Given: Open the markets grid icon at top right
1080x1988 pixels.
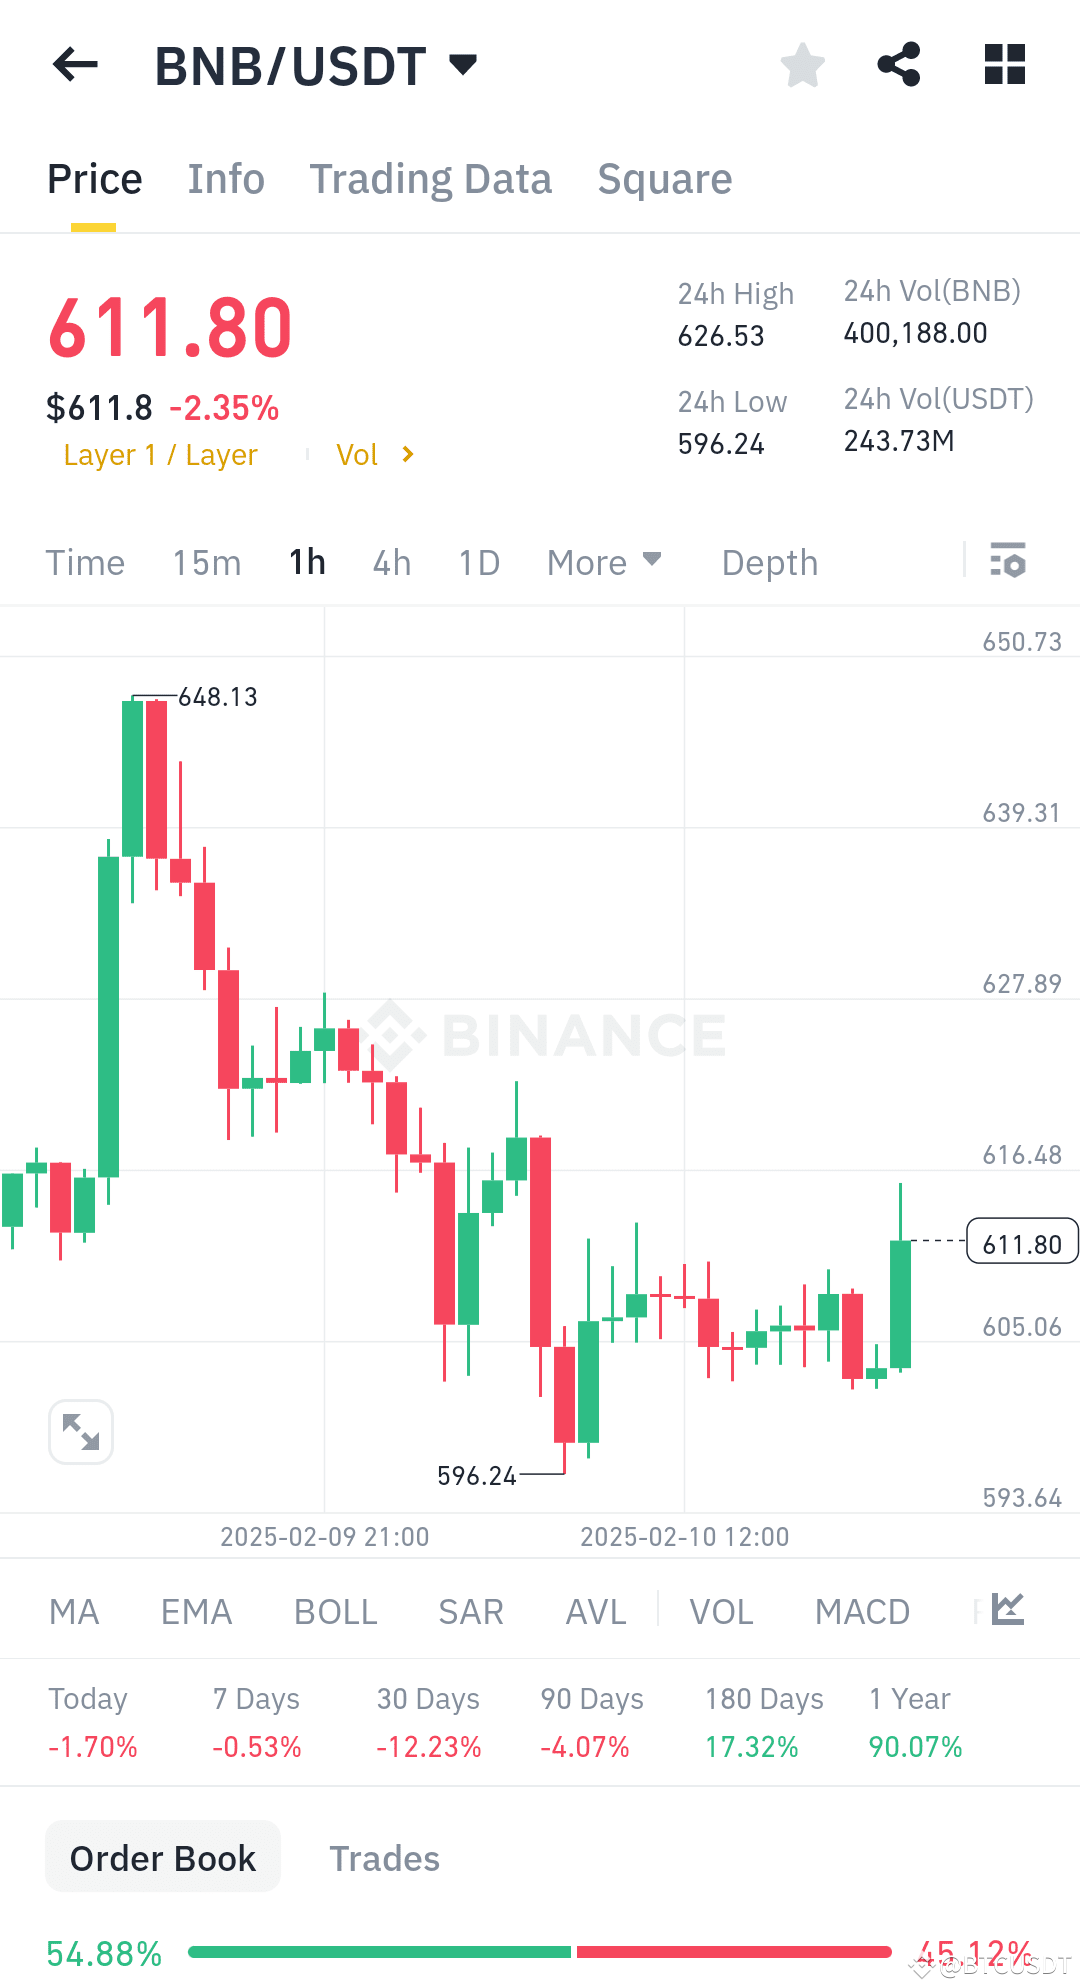Looking at the screenshot, I should [1004, 64].
